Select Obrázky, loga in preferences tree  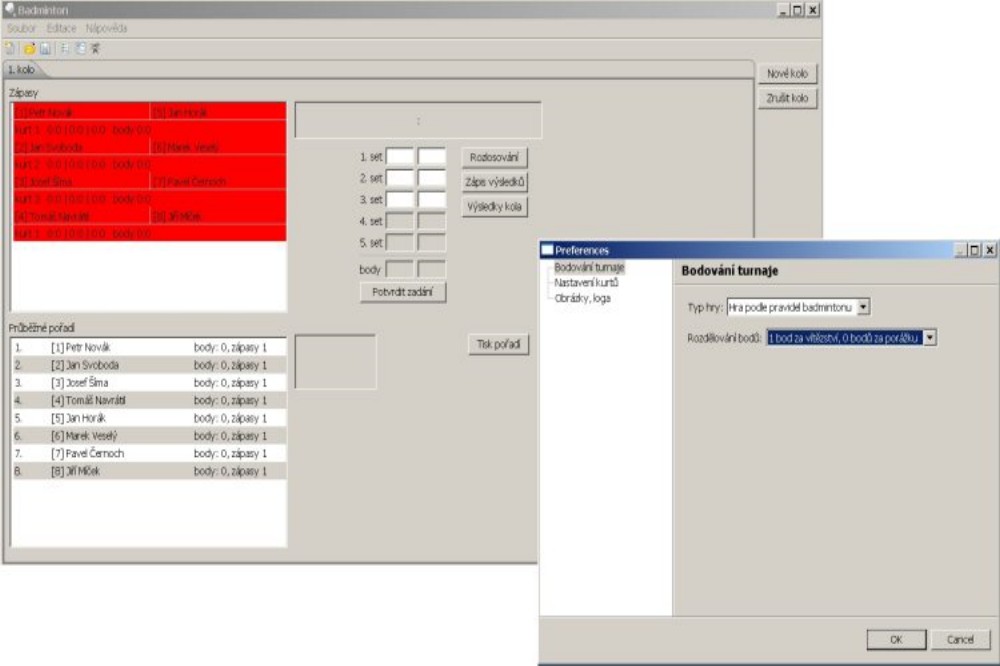click(x=582, y=299)
